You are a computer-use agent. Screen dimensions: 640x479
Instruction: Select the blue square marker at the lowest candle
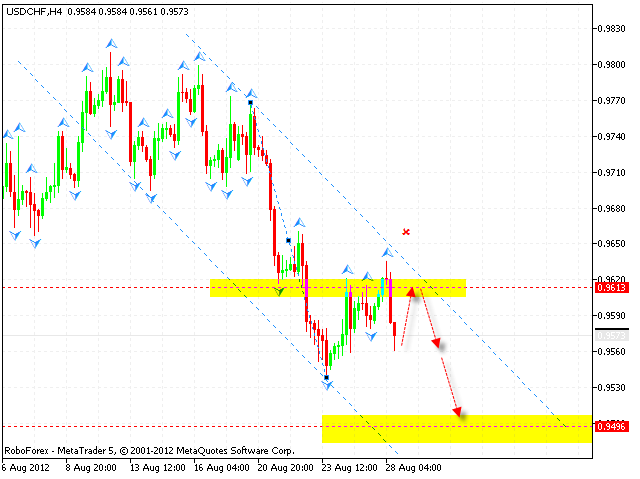click(326, 377)
